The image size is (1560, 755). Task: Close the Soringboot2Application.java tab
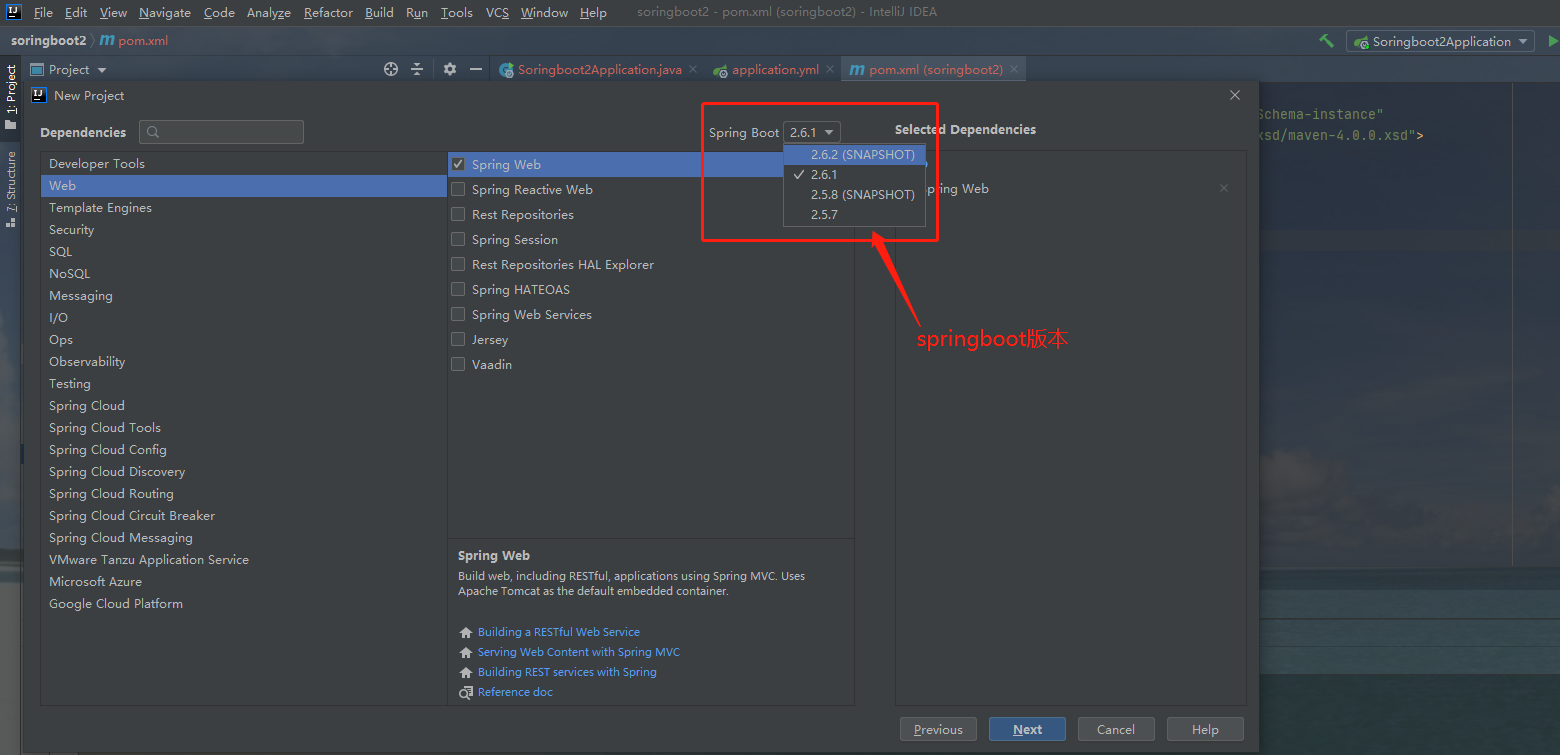click(x=693, y=69)
